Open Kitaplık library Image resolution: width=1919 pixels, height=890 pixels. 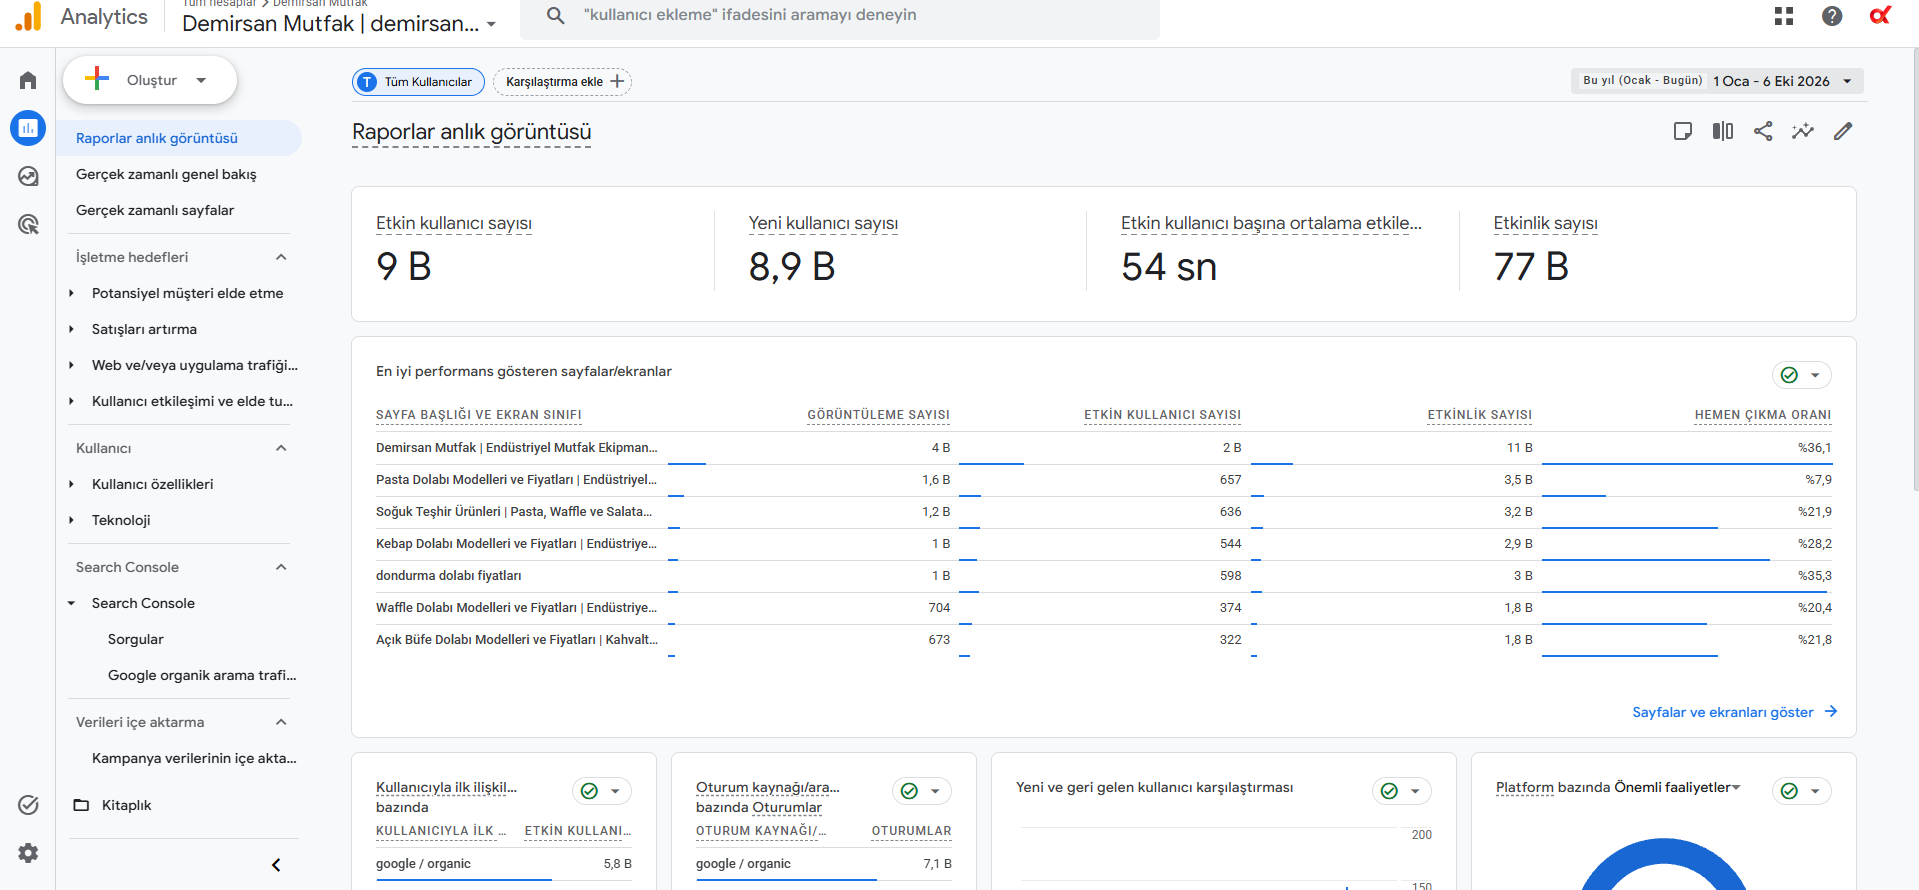tap(127, 805)
